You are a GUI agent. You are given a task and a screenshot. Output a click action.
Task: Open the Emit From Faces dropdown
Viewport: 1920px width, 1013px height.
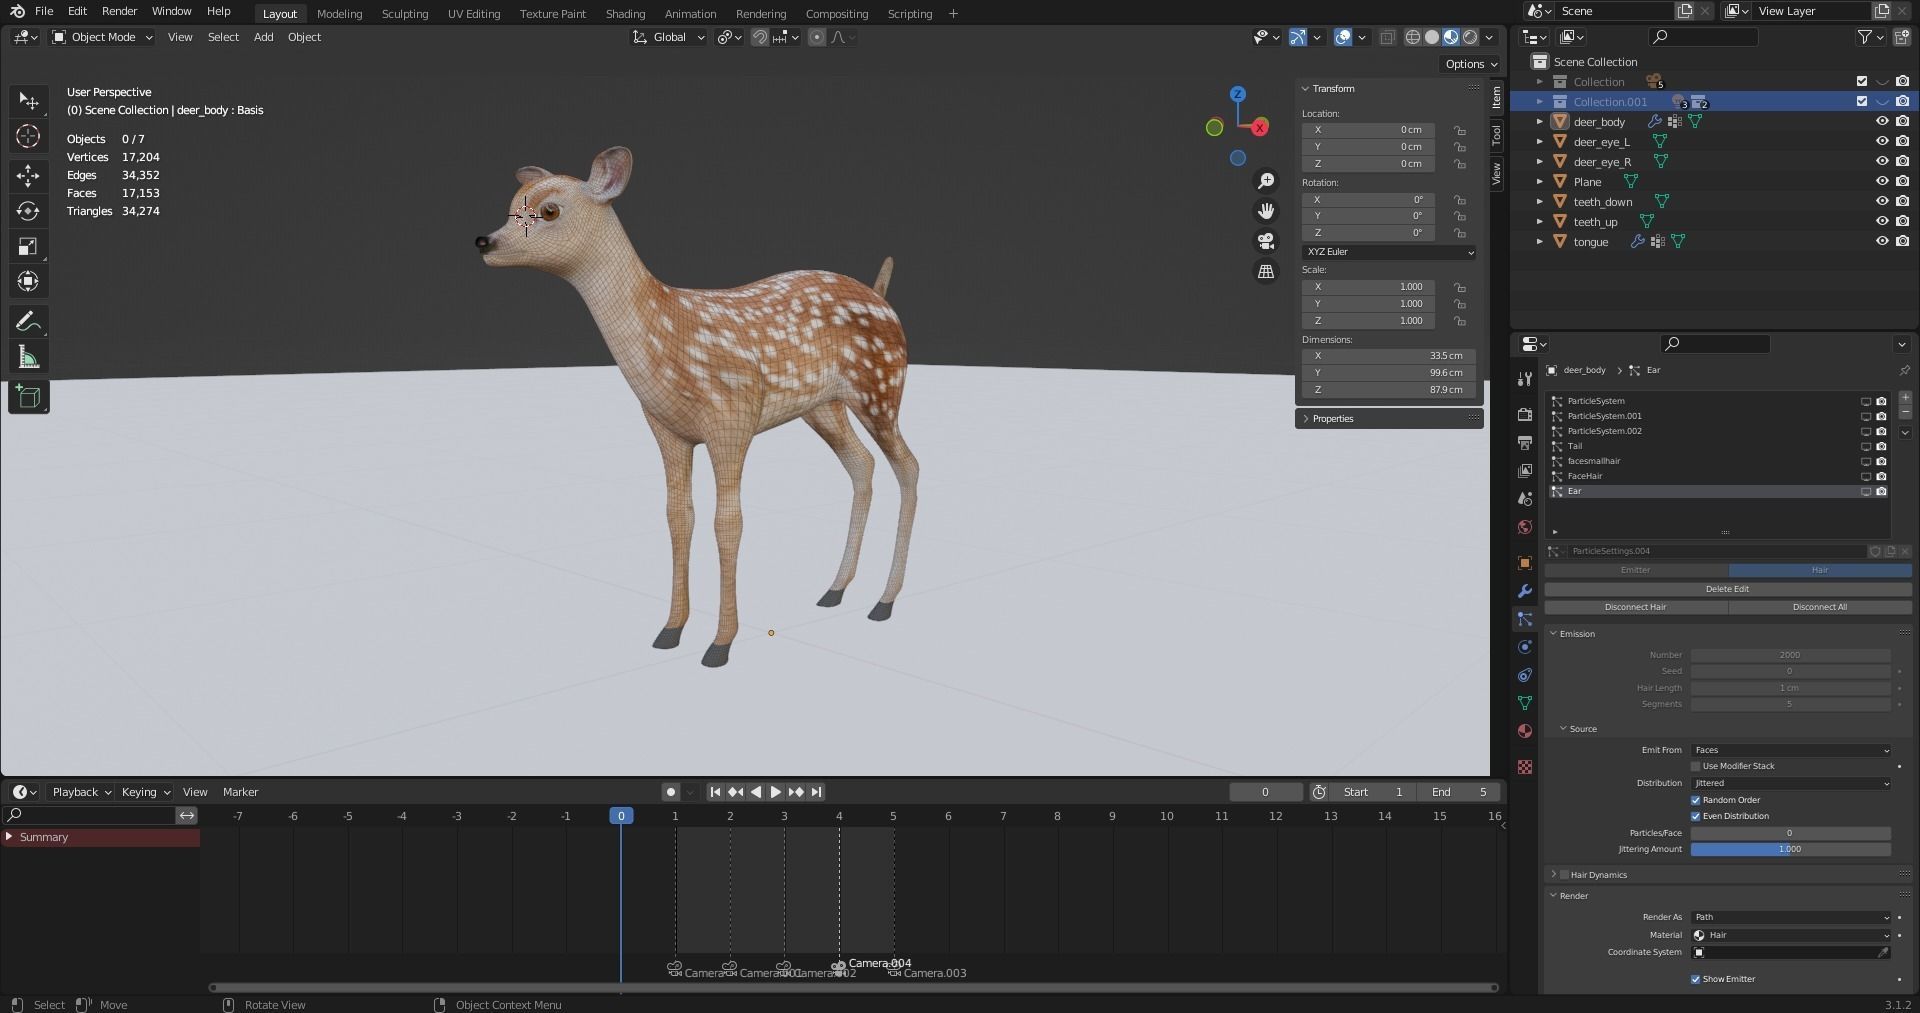(x=1791, y=750)
